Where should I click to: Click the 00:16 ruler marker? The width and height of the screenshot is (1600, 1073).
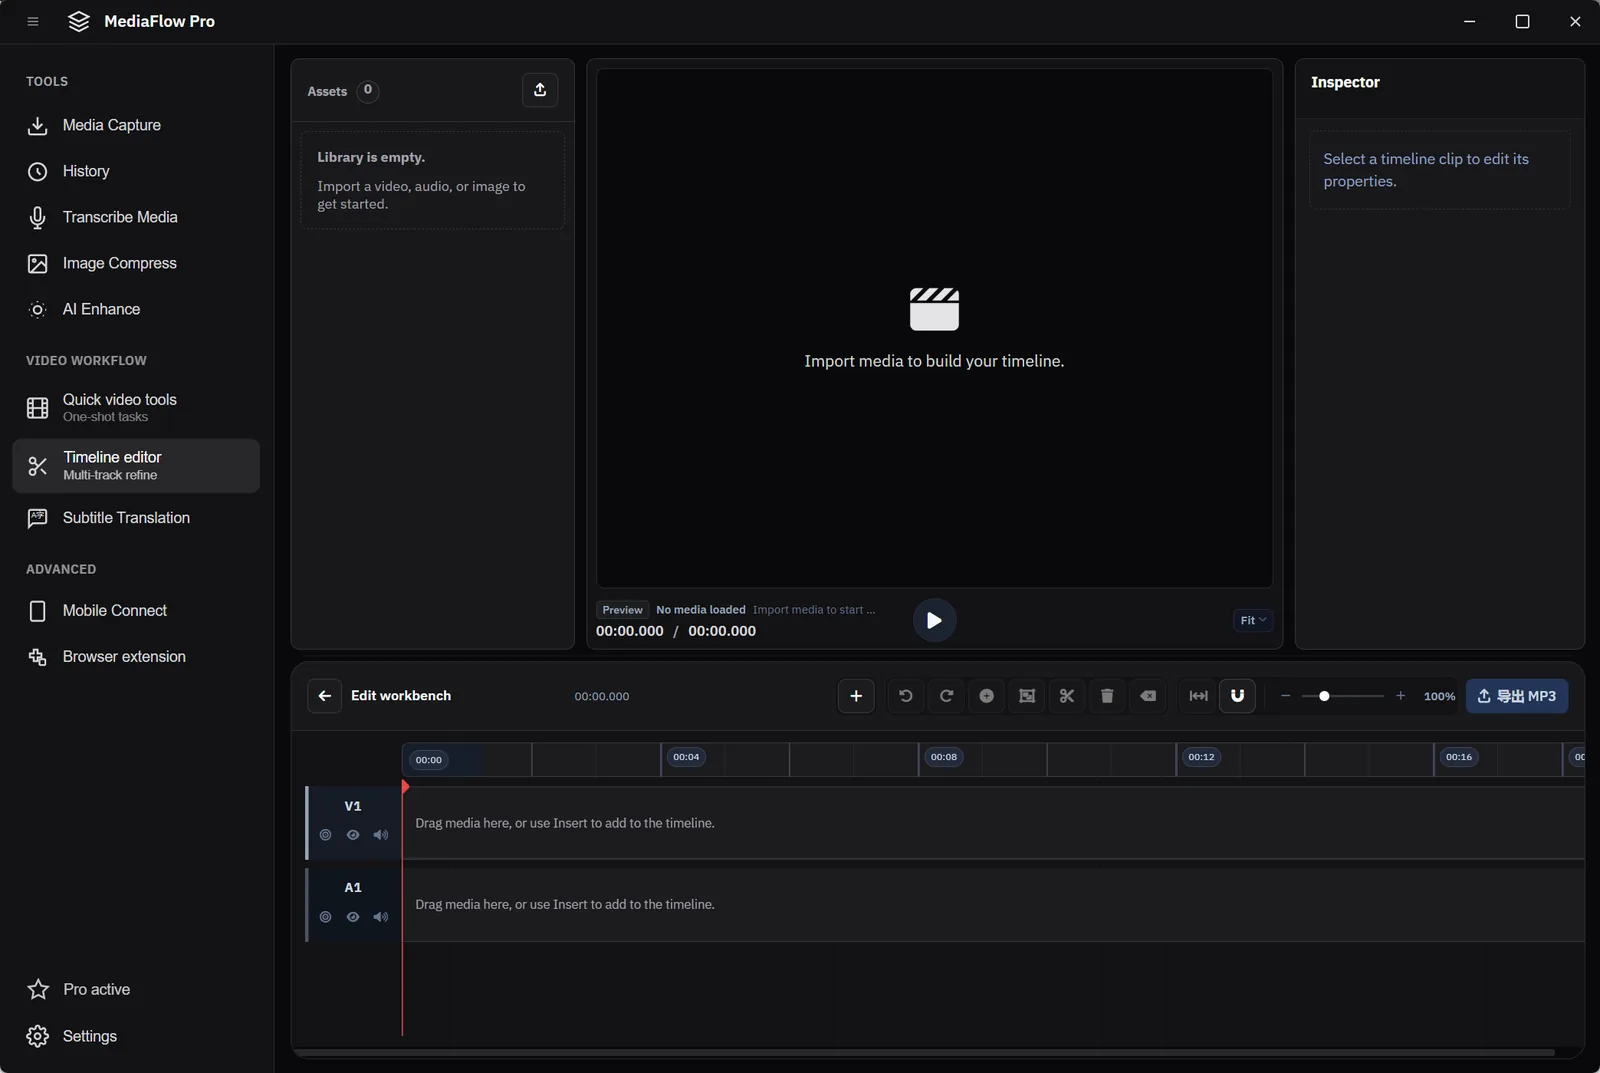click(1459, 757)
